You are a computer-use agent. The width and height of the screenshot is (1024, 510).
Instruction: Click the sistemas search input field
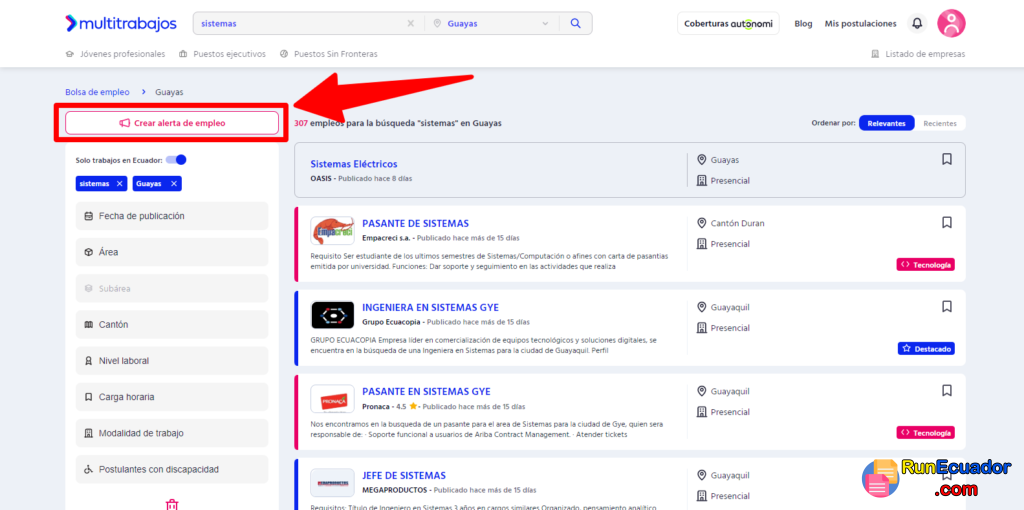coord(300,23)
